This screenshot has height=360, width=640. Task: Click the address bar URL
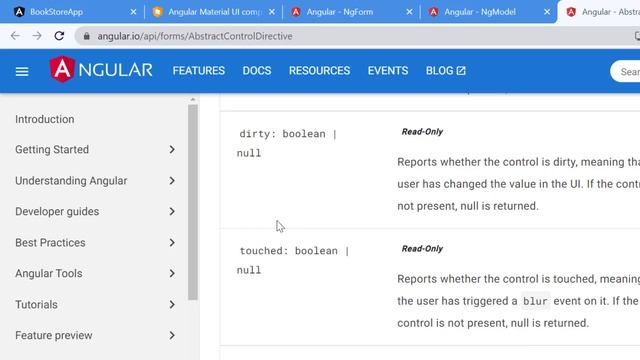pyautogui.click(x=195, y=36)
